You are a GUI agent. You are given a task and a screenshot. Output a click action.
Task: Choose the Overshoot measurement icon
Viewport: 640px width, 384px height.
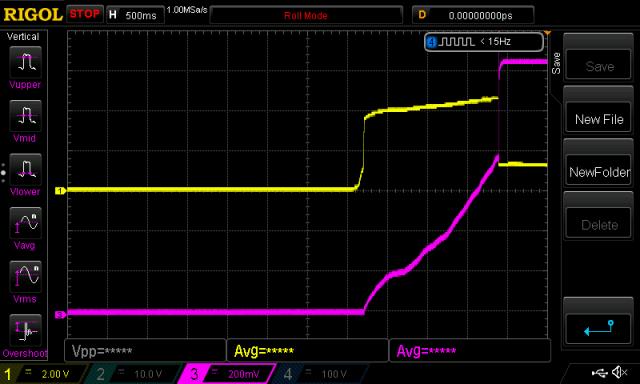coord(25,330)
